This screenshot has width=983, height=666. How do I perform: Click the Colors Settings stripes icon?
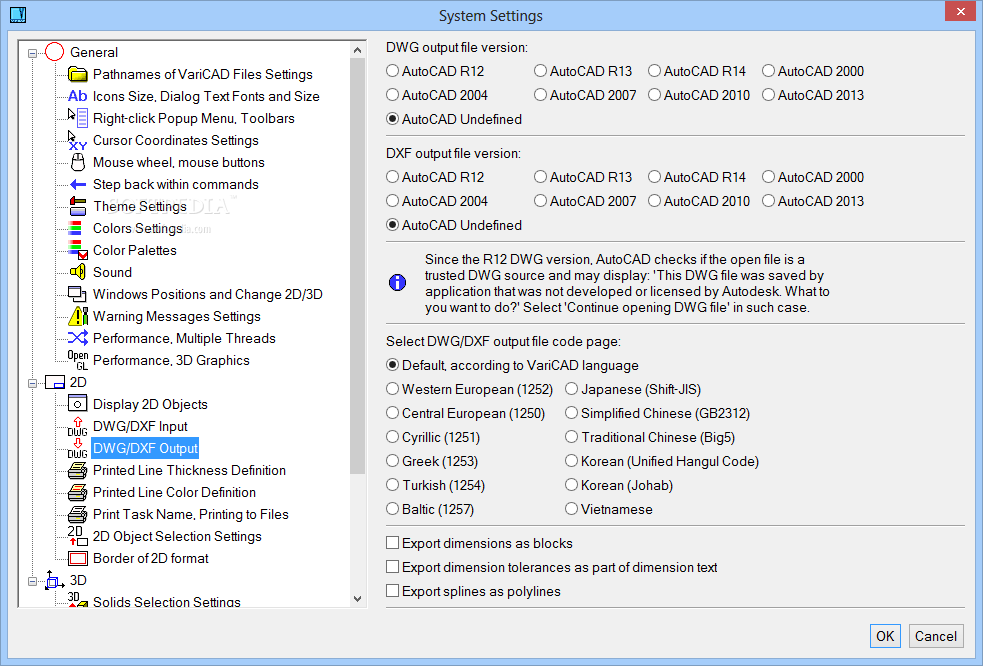click(x=75, y=228)
